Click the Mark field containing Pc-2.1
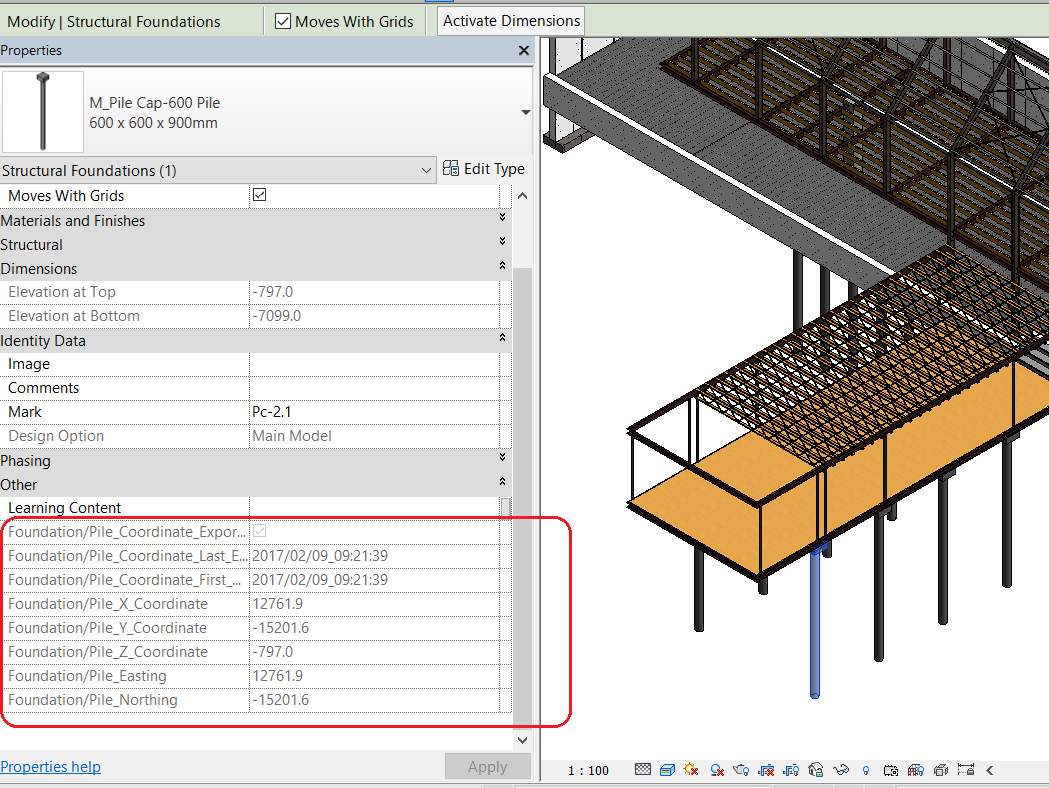1049x788 pixels. [x=375, y=412]
